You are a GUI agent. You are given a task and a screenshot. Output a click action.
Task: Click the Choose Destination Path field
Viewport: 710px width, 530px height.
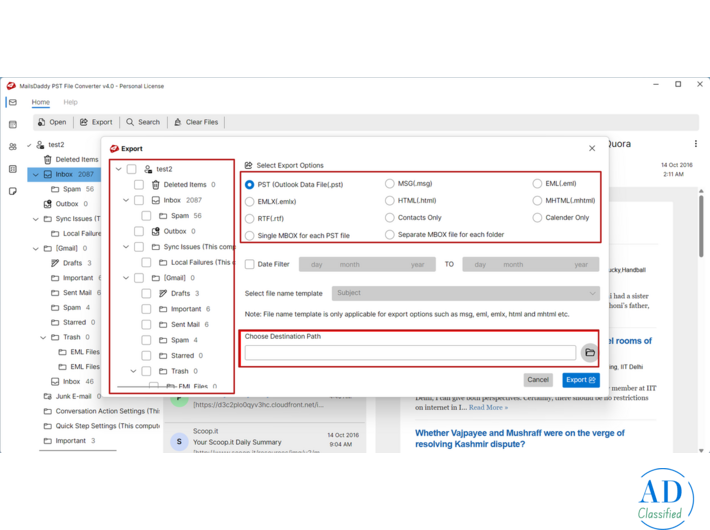click(x=410, y=352)
